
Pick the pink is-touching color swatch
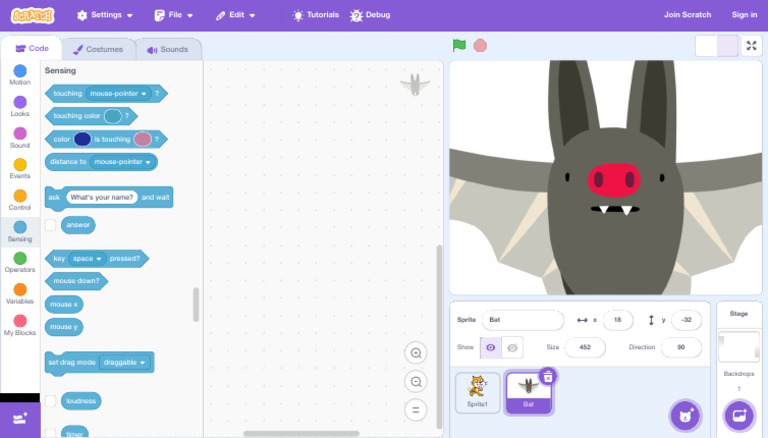tap(143, 139)
